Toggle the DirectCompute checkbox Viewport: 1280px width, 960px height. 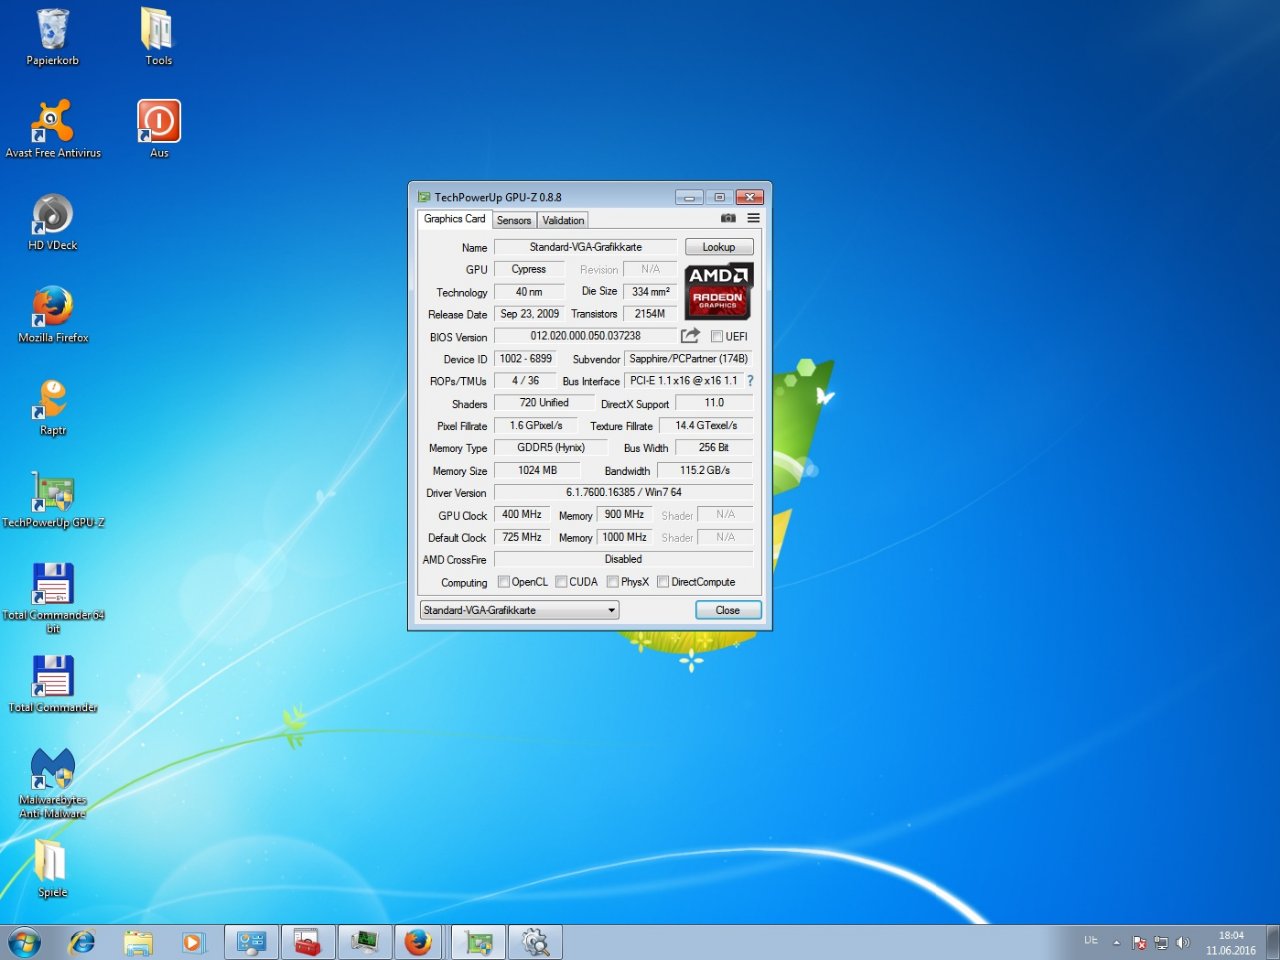tap(662, 582)
